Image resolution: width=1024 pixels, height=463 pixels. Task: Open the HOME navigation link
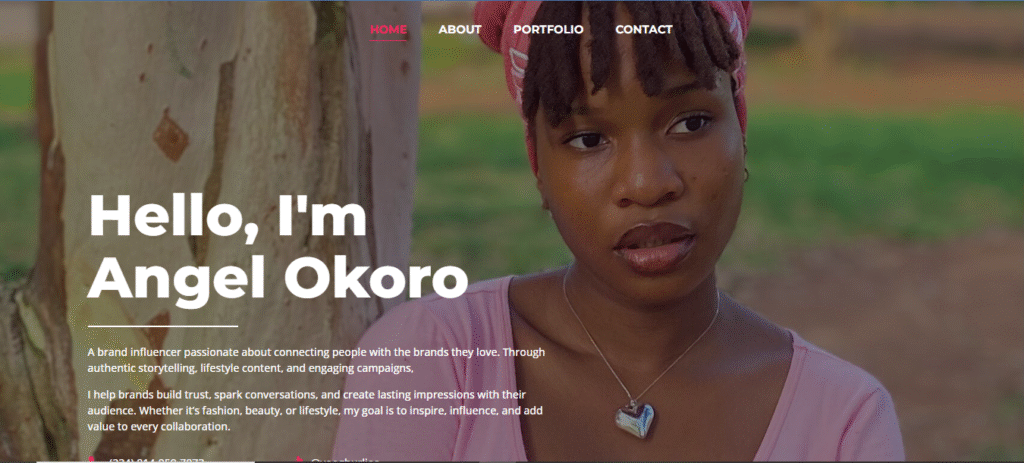(388, 29)
